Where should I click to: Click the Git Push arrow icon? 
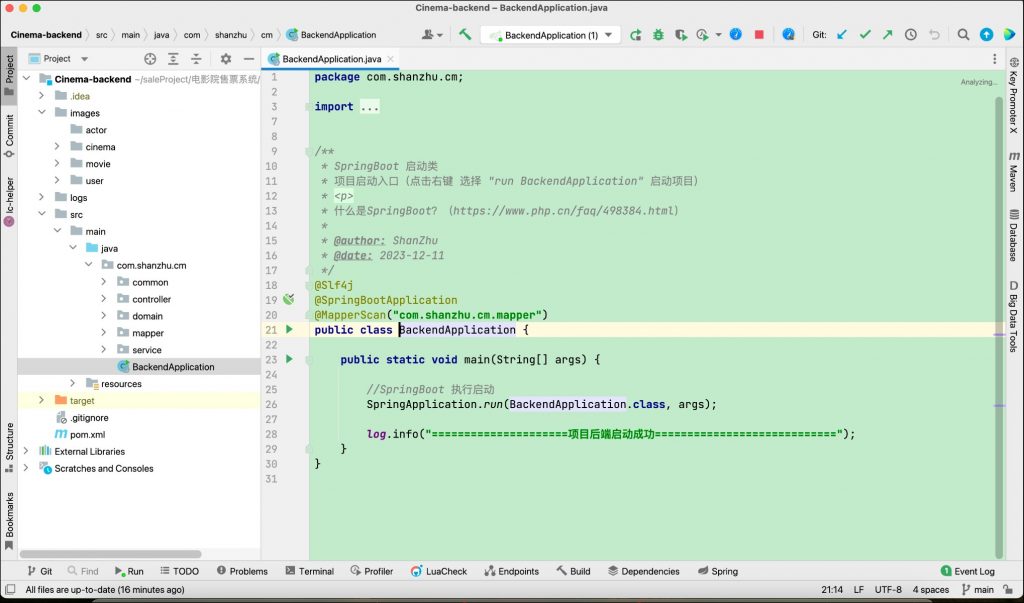click(x=887, y=34)
